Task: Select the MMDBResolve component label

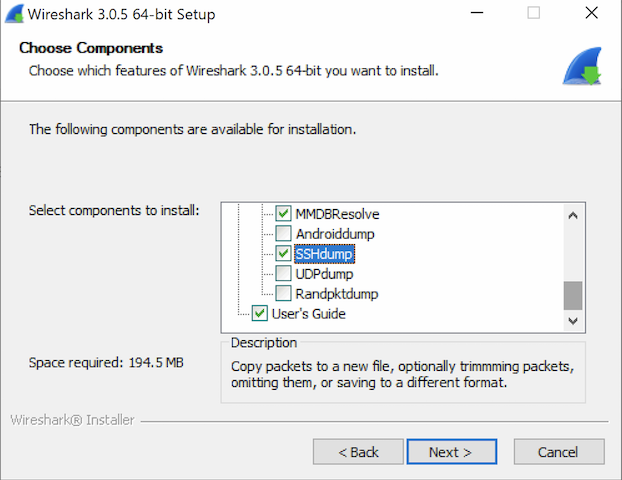Action: coord(337,214)
